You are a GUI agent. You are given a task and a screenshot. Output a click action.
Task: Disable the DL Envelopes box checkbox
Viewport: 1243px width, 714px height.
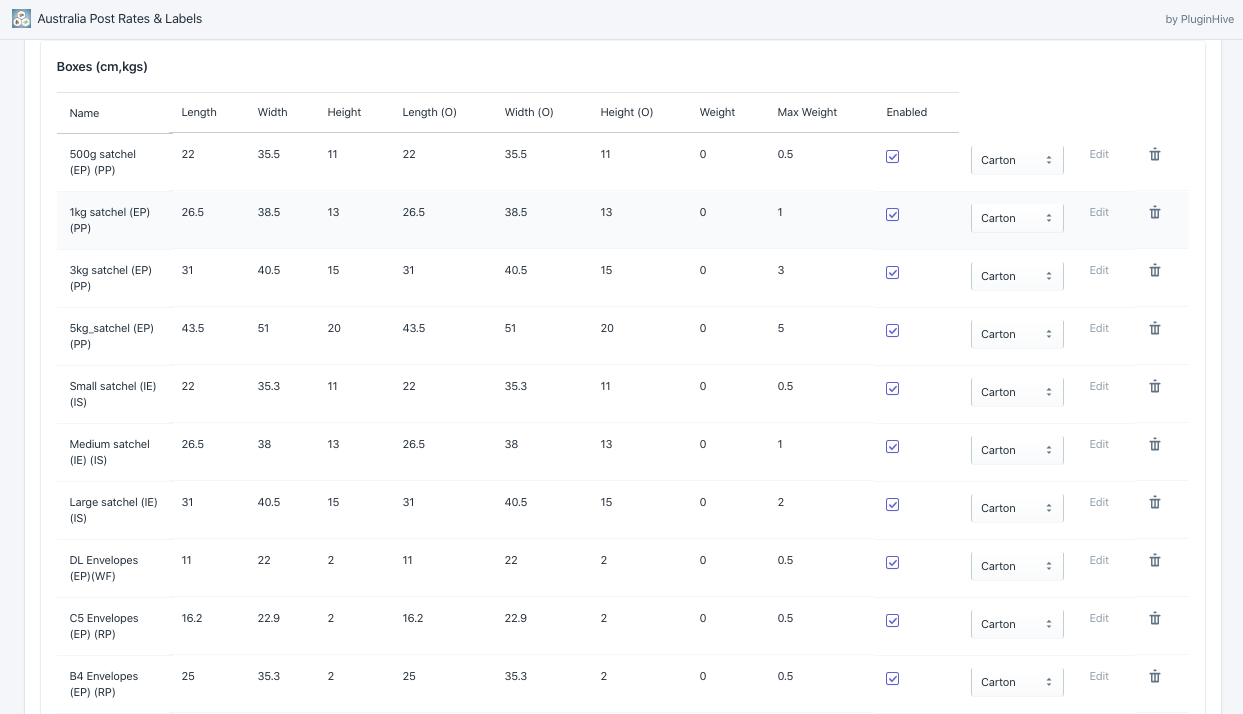click(x=893, y=563)
